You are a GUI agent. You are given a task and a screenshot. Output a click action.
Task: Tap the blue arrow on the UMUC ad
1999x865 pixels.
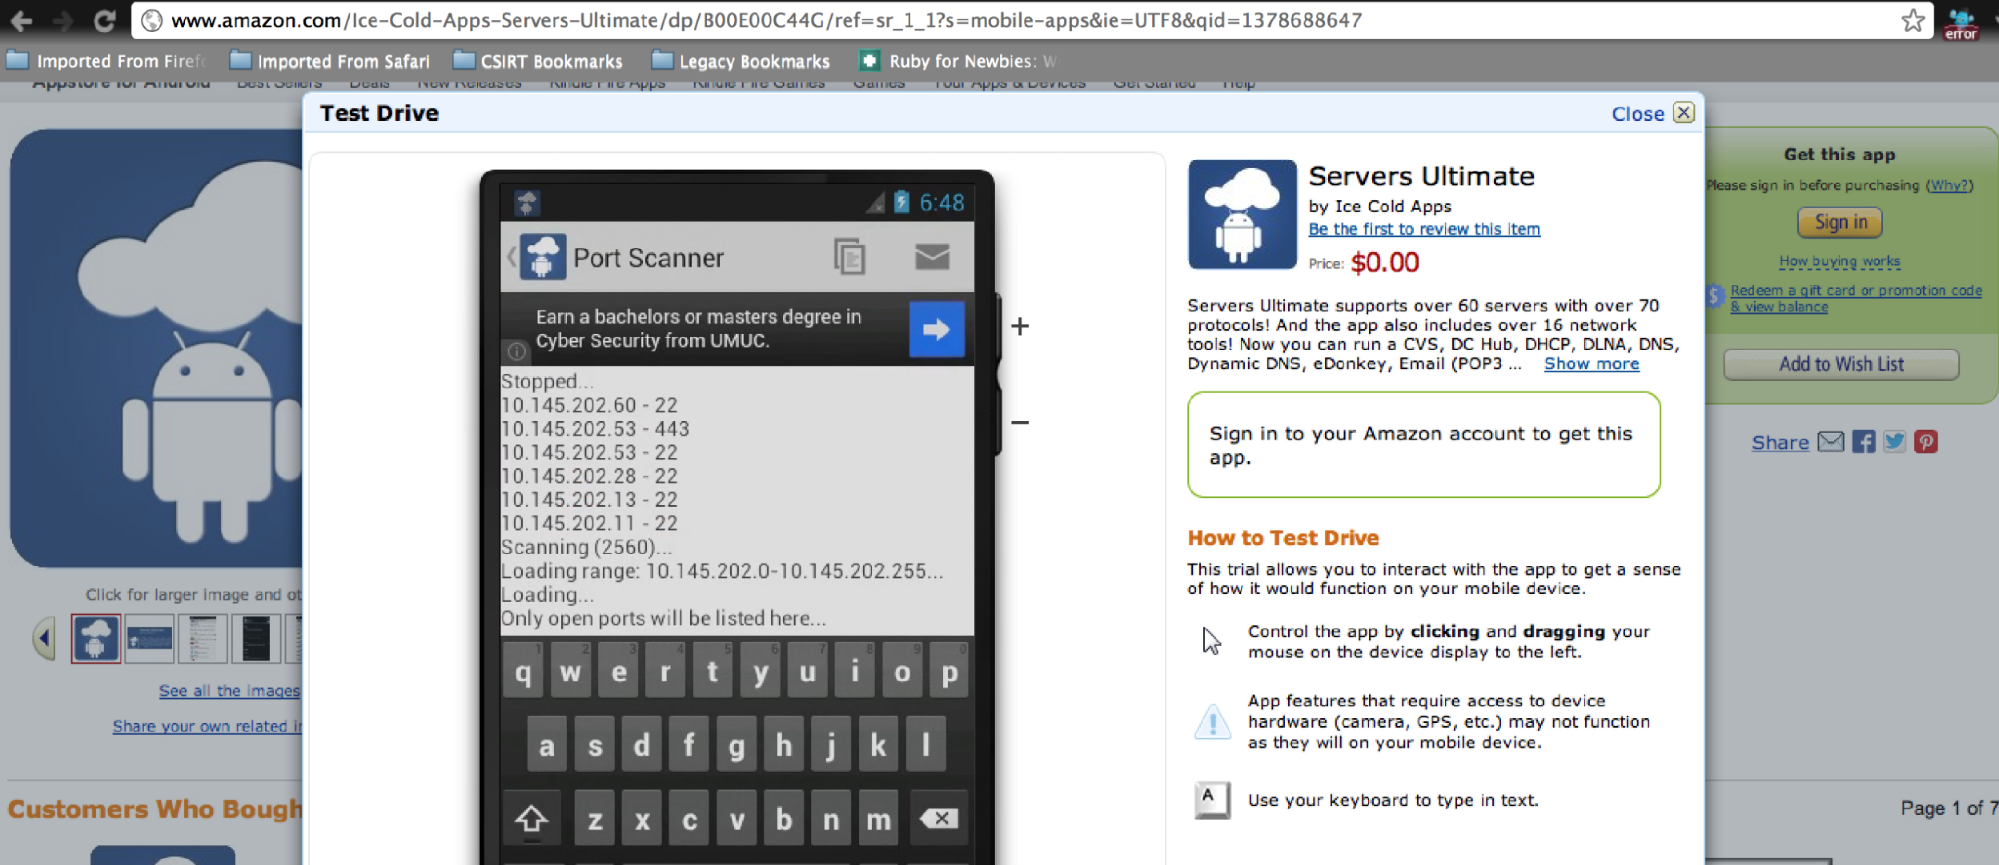937,329
